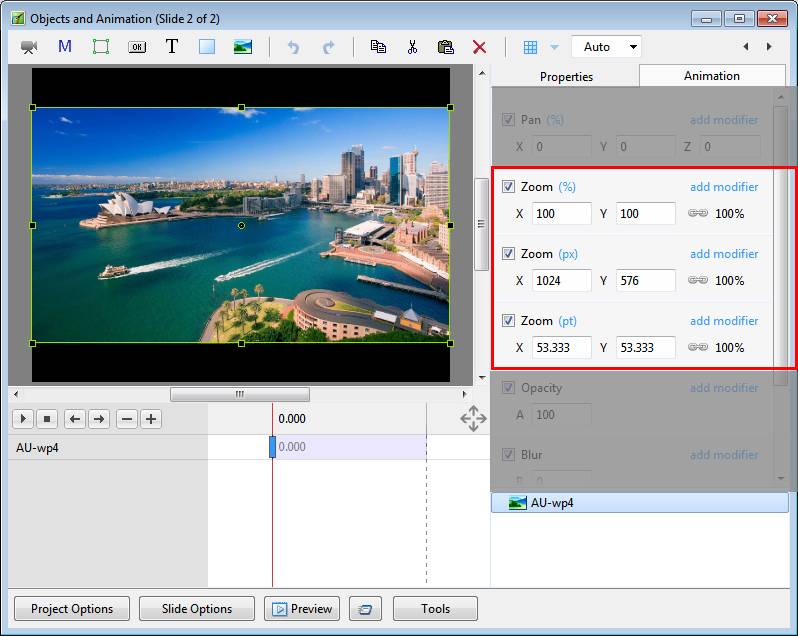Delete object with the red X icon
This screenshot has height=636, width=798.
click(x=479, y=47)
